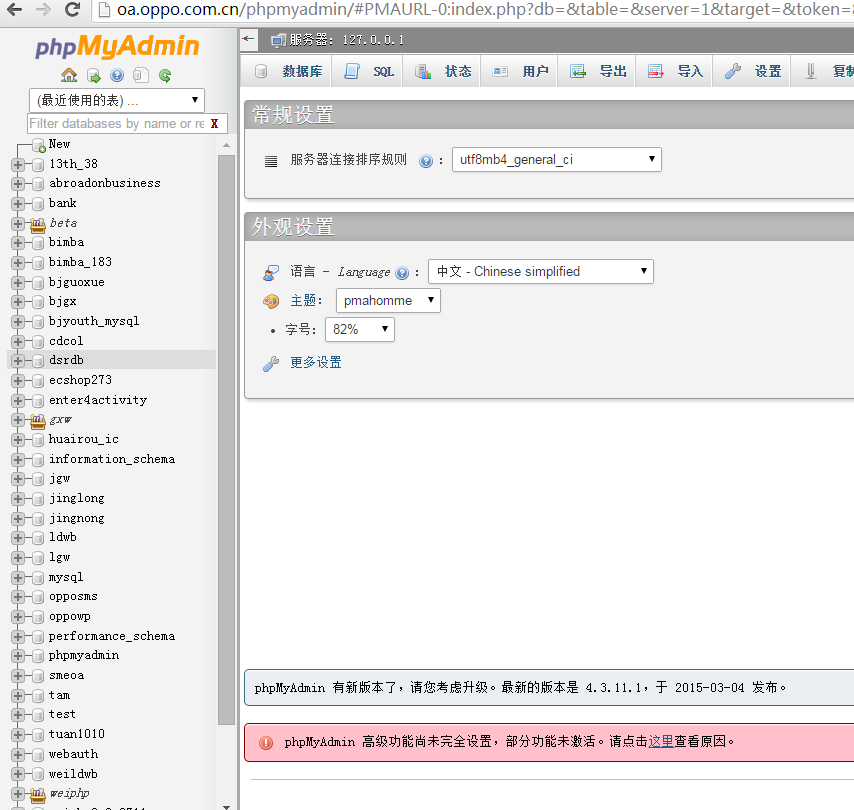Image resolution: width=854 pixels, height=810 pixels.
Task: Expand the test database node
Action: point(17,715)
